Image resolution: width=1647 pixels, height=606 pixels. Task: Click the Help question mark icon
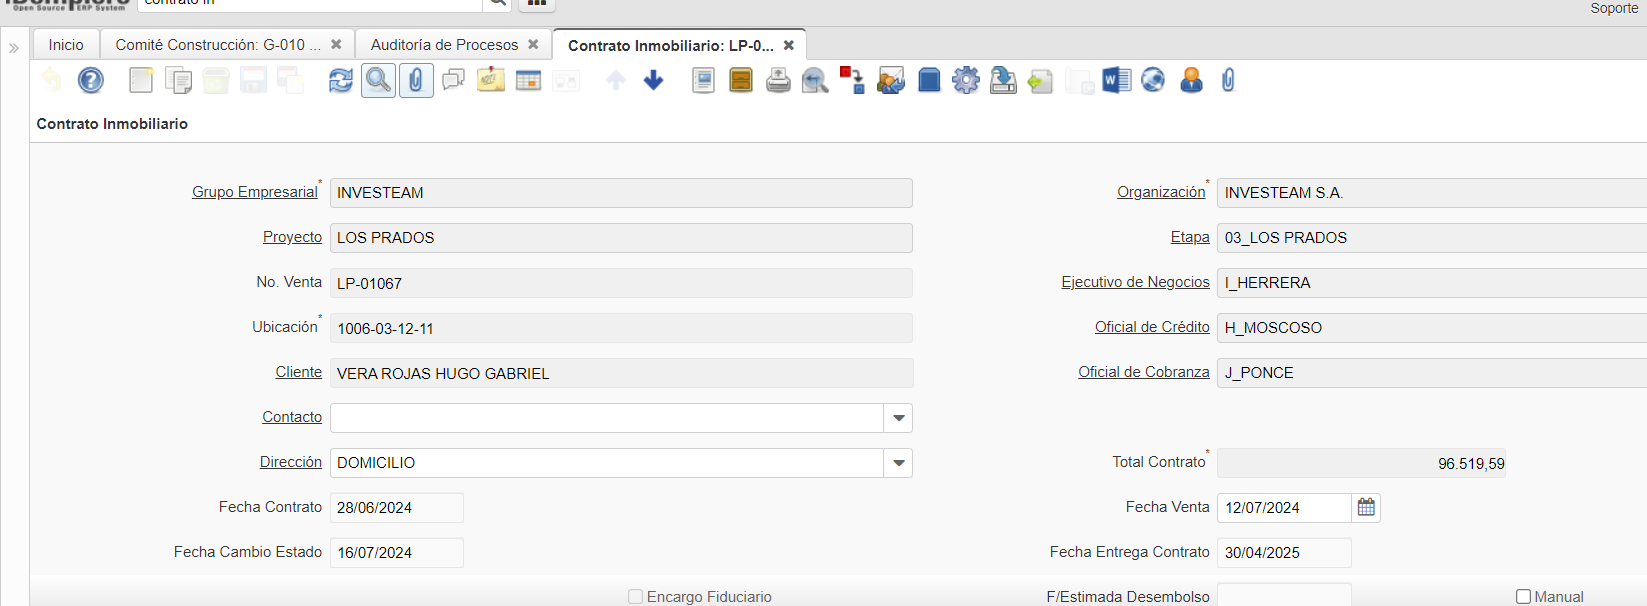tap(91, 80)
